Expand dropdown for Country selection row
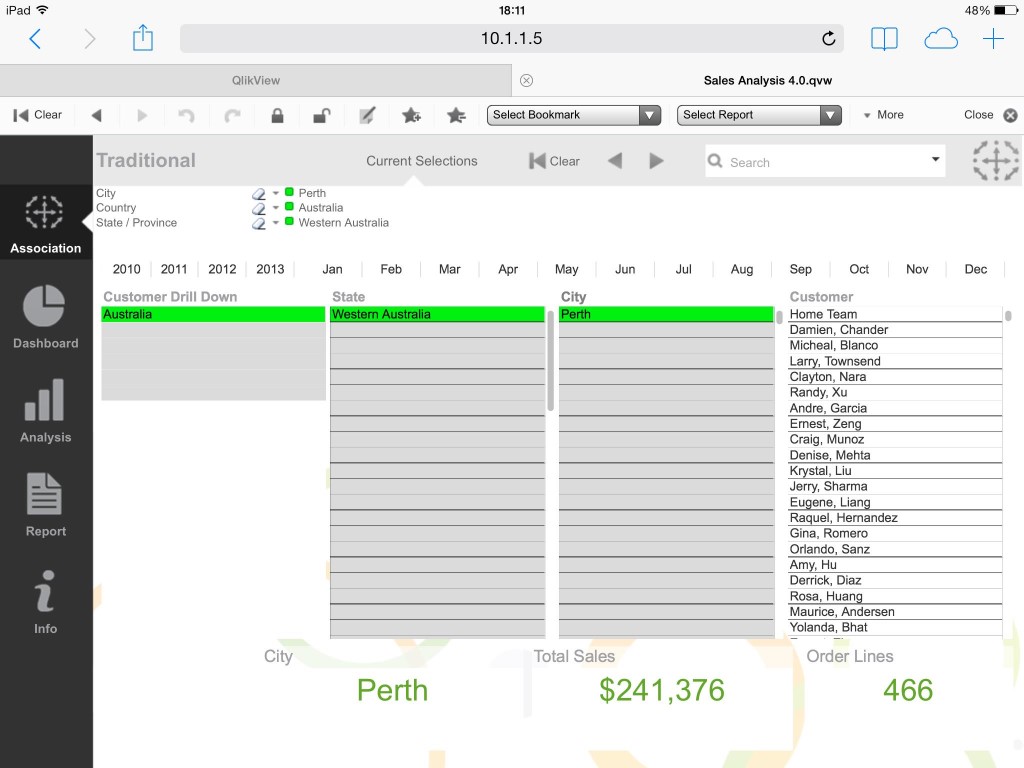The image size is (1024, 768). pos(276,208)
